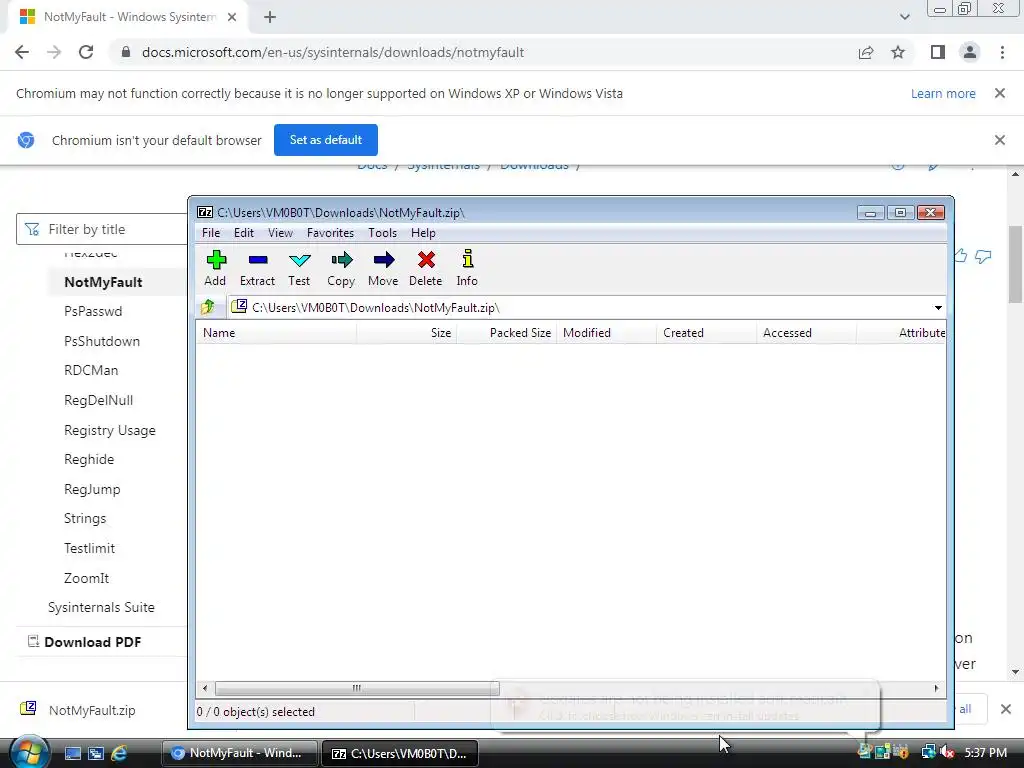
Task: Open Strings in the sidebar
Action: [x=85, y=519]
